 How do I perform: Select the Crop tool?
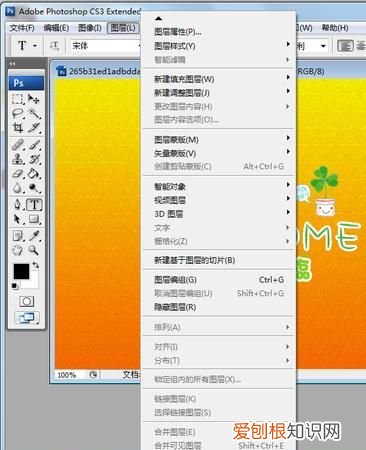tap(18, 128)
